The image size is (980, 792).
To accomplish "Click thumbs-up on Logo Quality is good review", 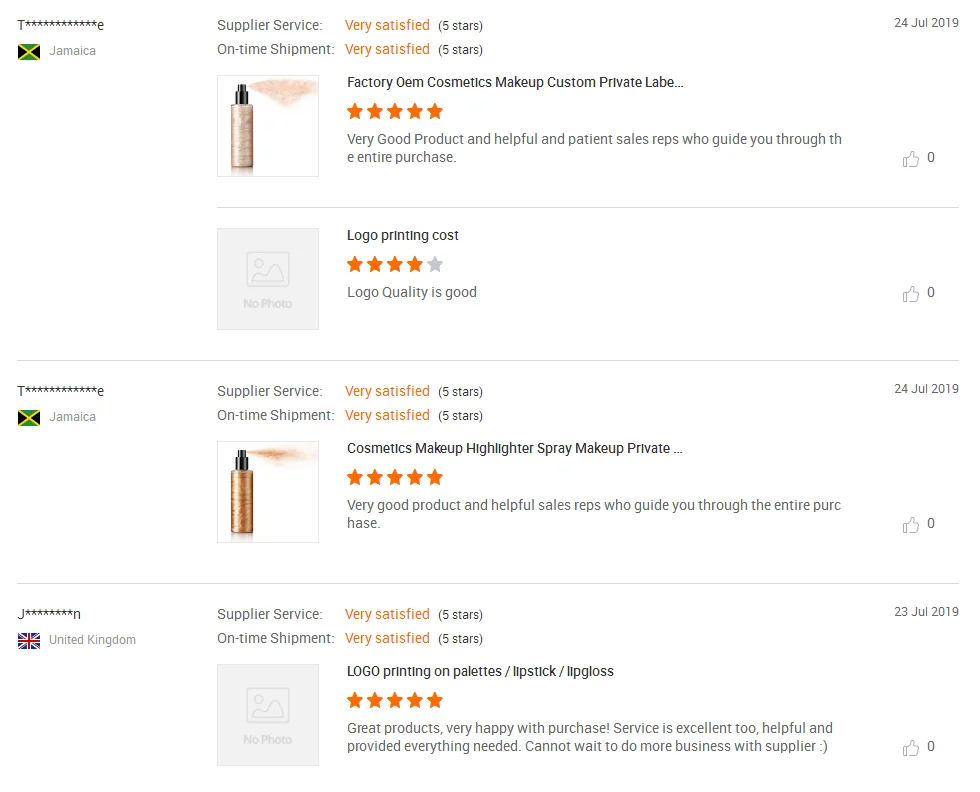I will coord(911,293).
